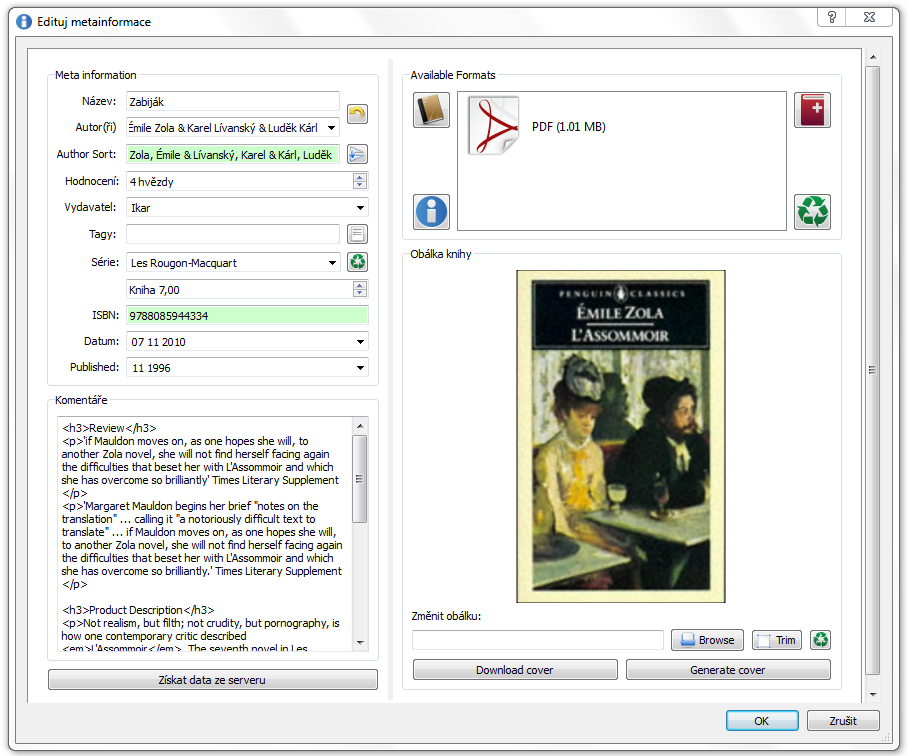Image resolution: width=908 pixels, height=756 pixels.
Task: Click the Název field containing Zabiják
Action: 233,101
